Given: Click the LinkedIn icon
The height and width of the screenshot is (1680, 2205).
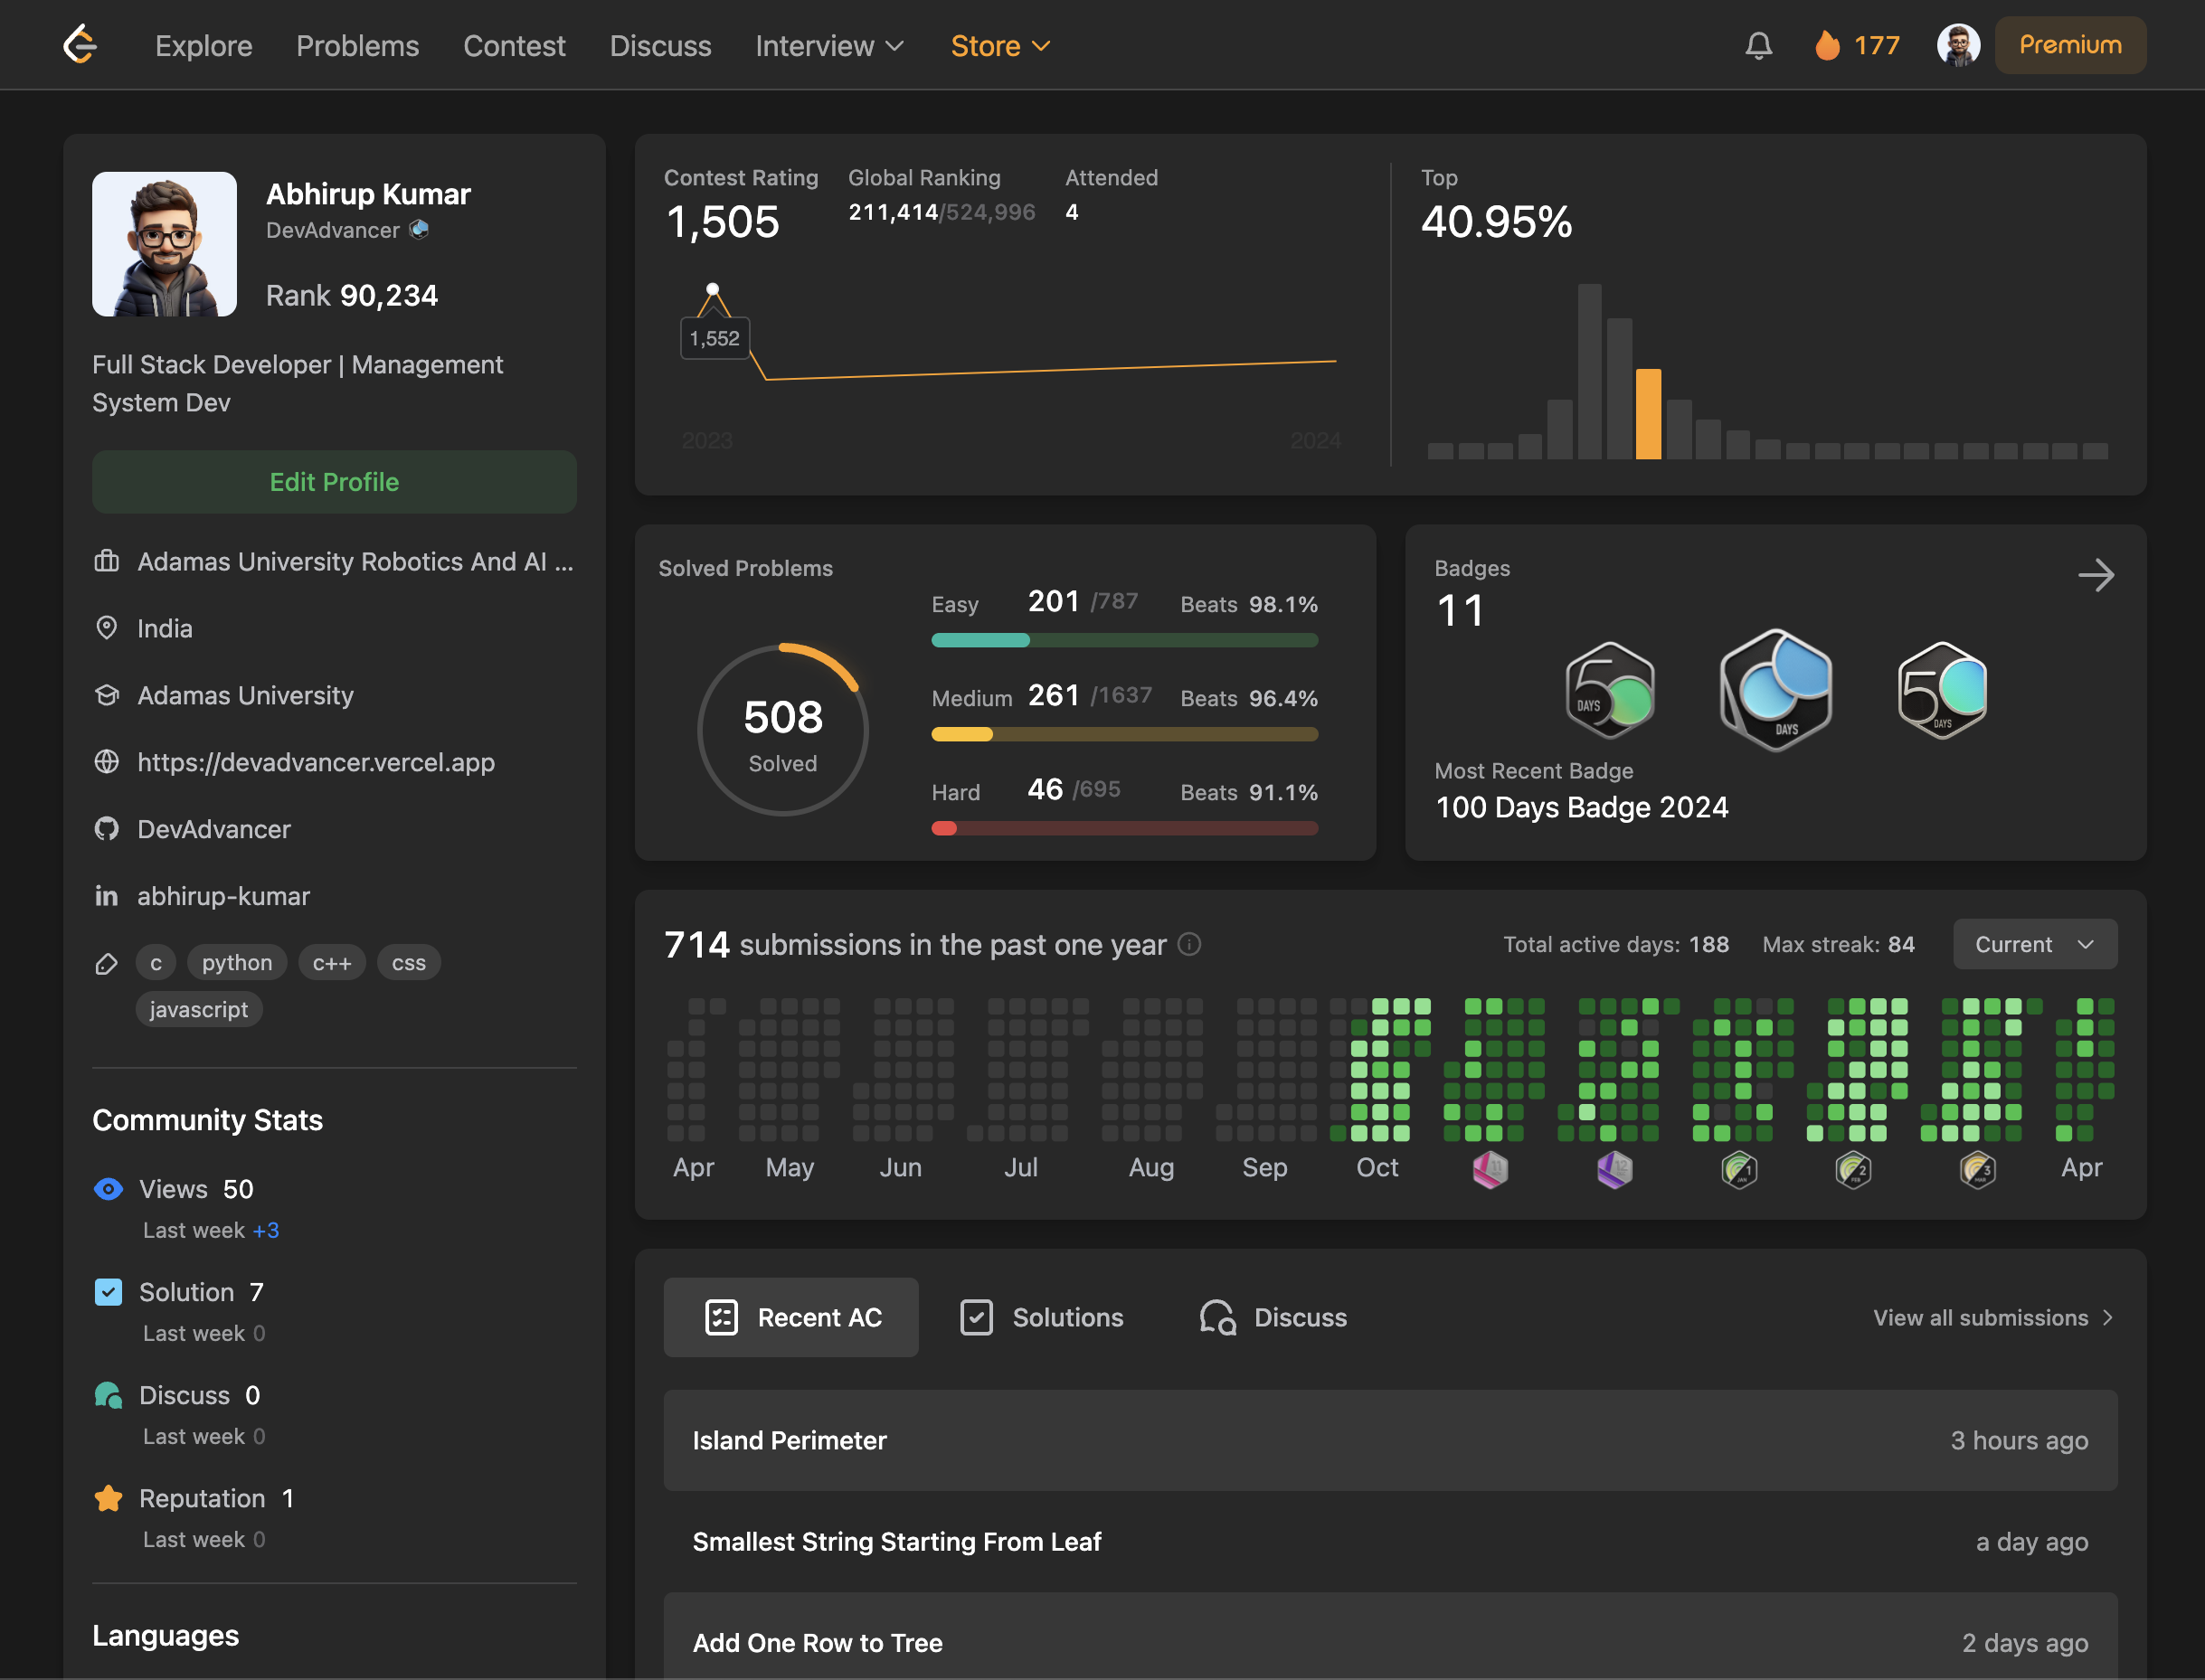Looking at the screenshot, I should [106, 896].
